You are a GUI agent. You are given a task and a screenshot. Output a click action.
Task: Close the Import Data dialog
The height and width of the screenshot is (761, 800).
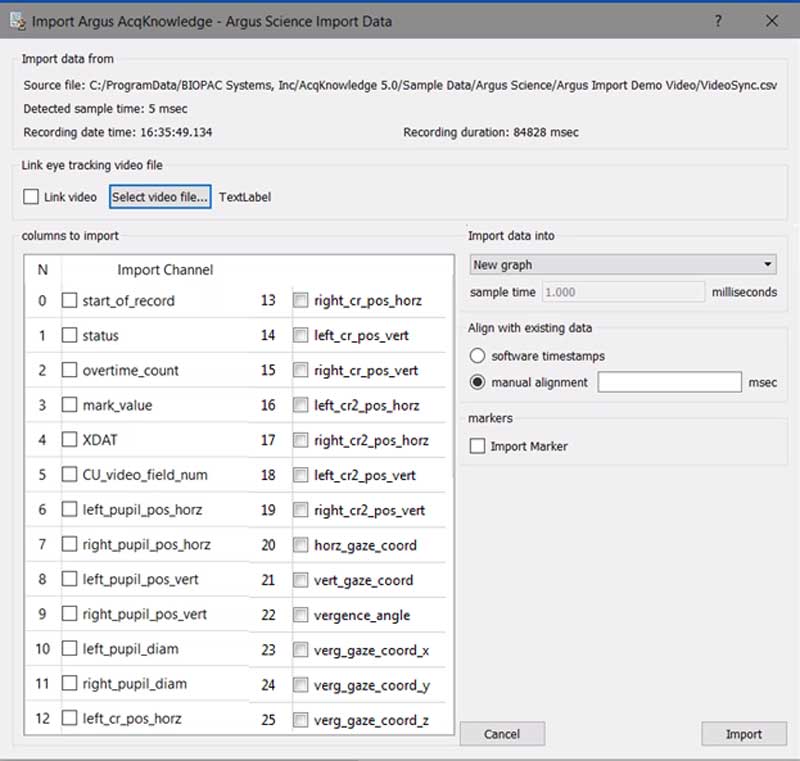coord(771,20)
